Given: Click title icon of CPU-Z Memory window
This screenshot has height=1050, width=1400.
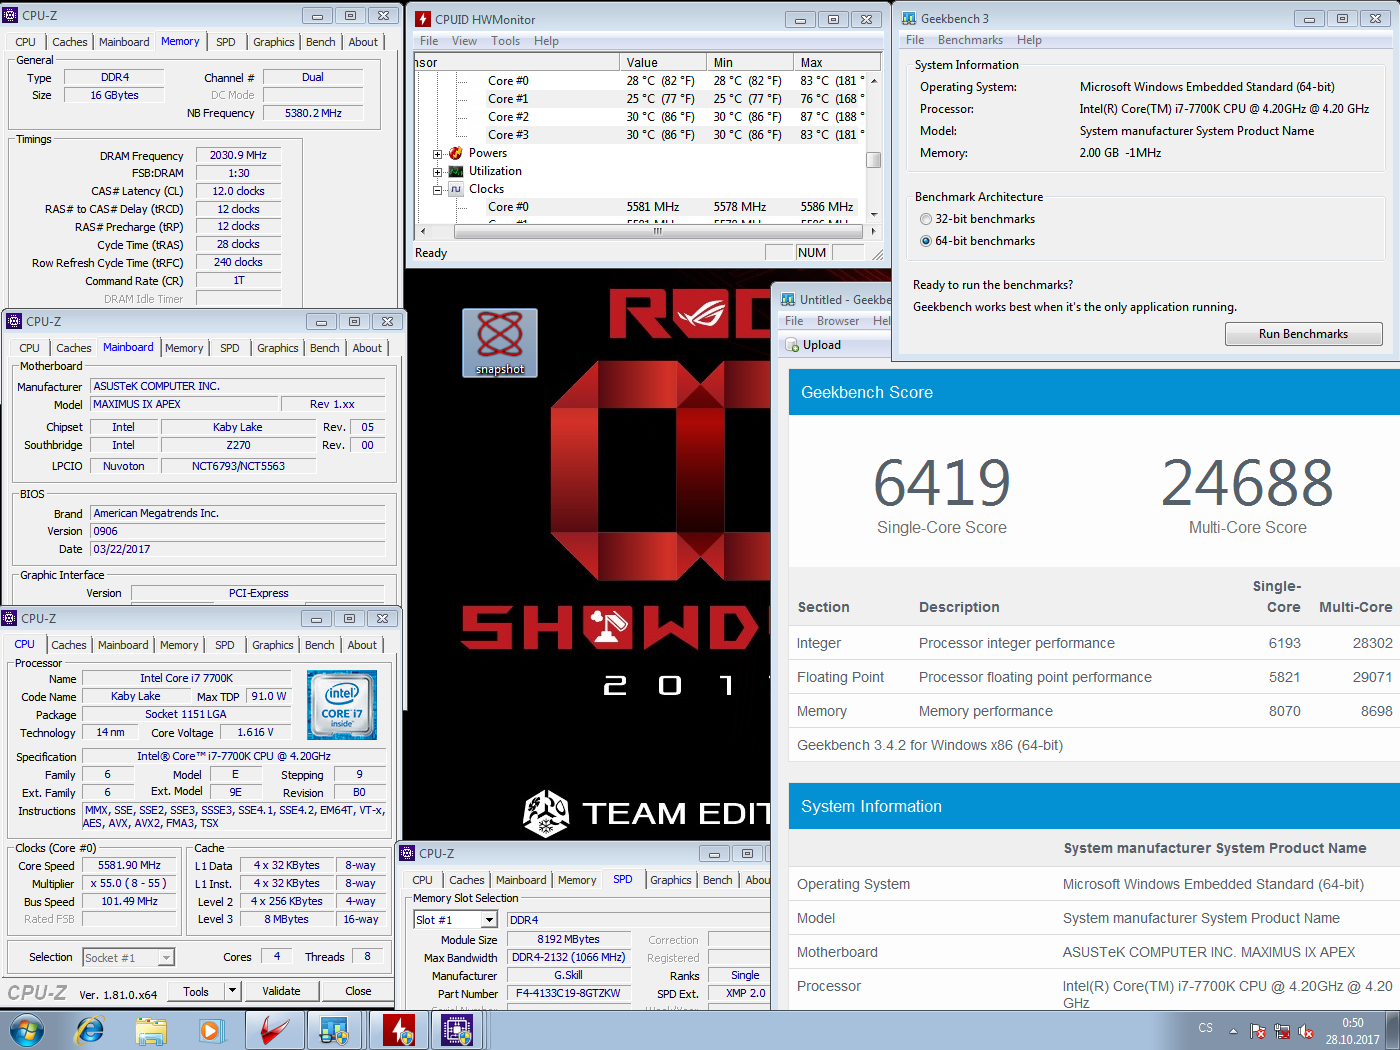Looking at the screenshot, I should 10,15.
